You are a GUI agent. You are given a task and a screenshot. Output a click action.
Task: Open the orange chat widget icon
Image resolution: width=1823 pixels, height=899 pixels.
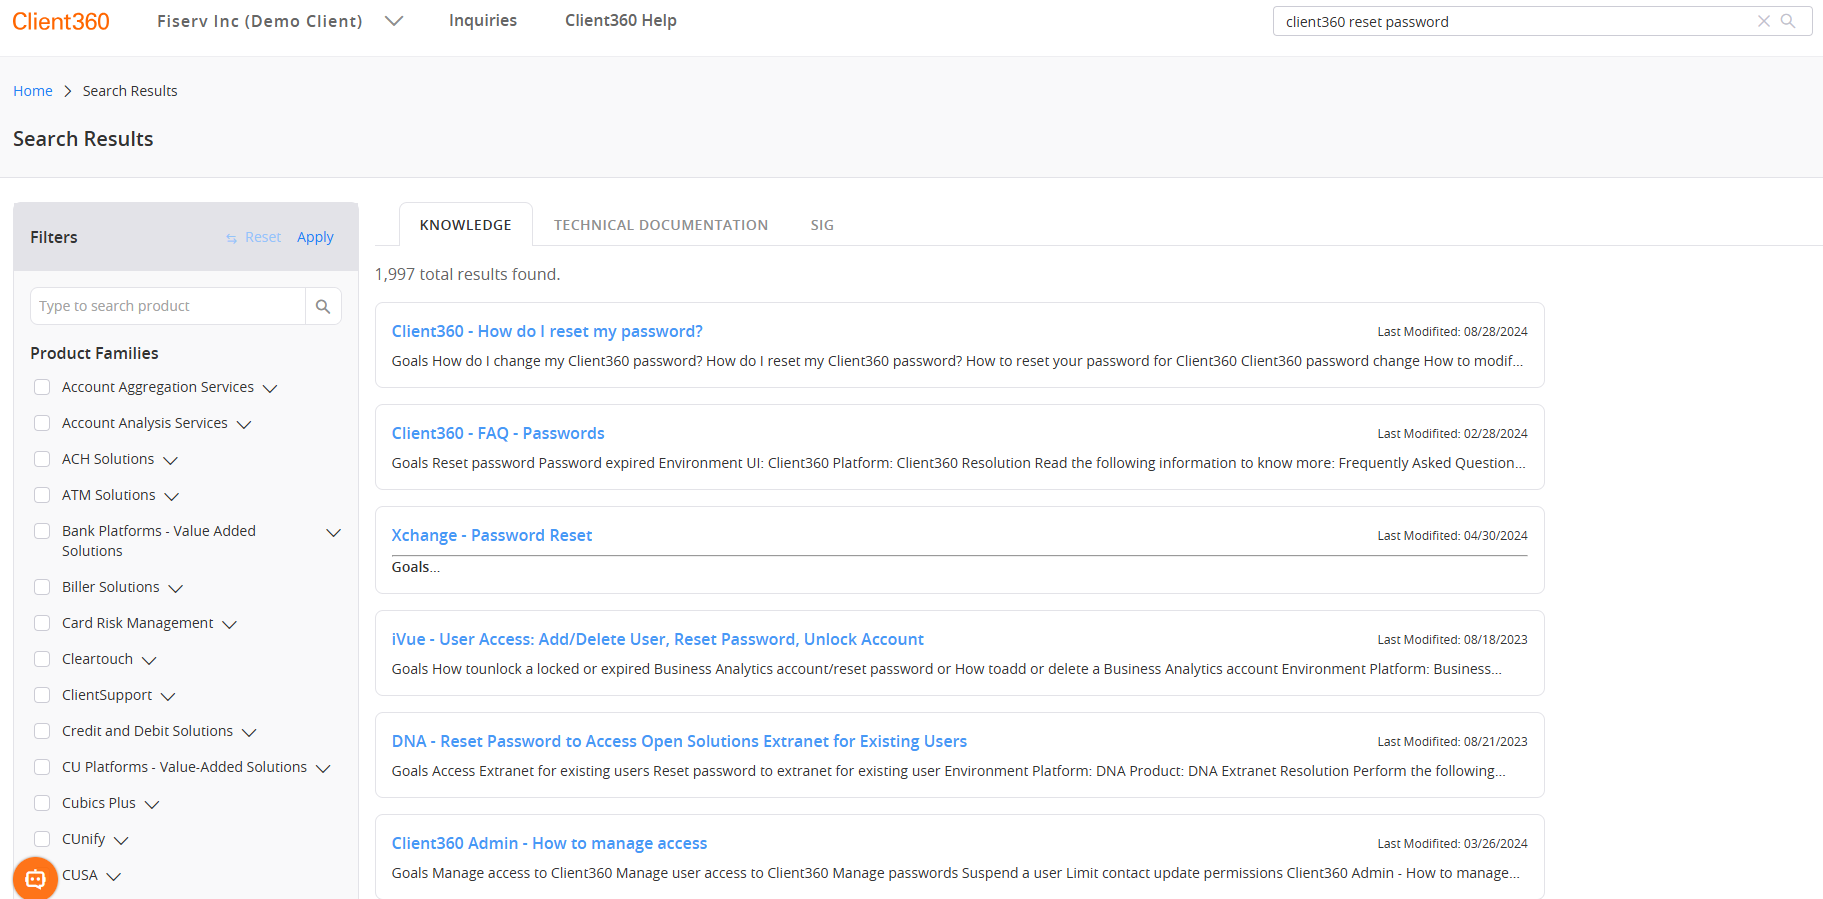tap(35, 879)
